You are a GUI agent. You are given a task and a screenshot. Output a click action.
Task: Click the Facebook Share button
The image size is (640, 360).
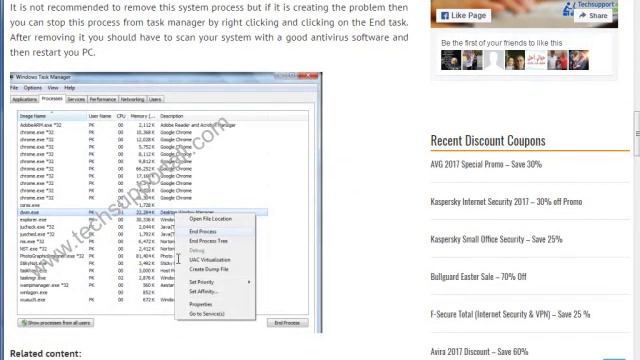click(x=593, y=16)
